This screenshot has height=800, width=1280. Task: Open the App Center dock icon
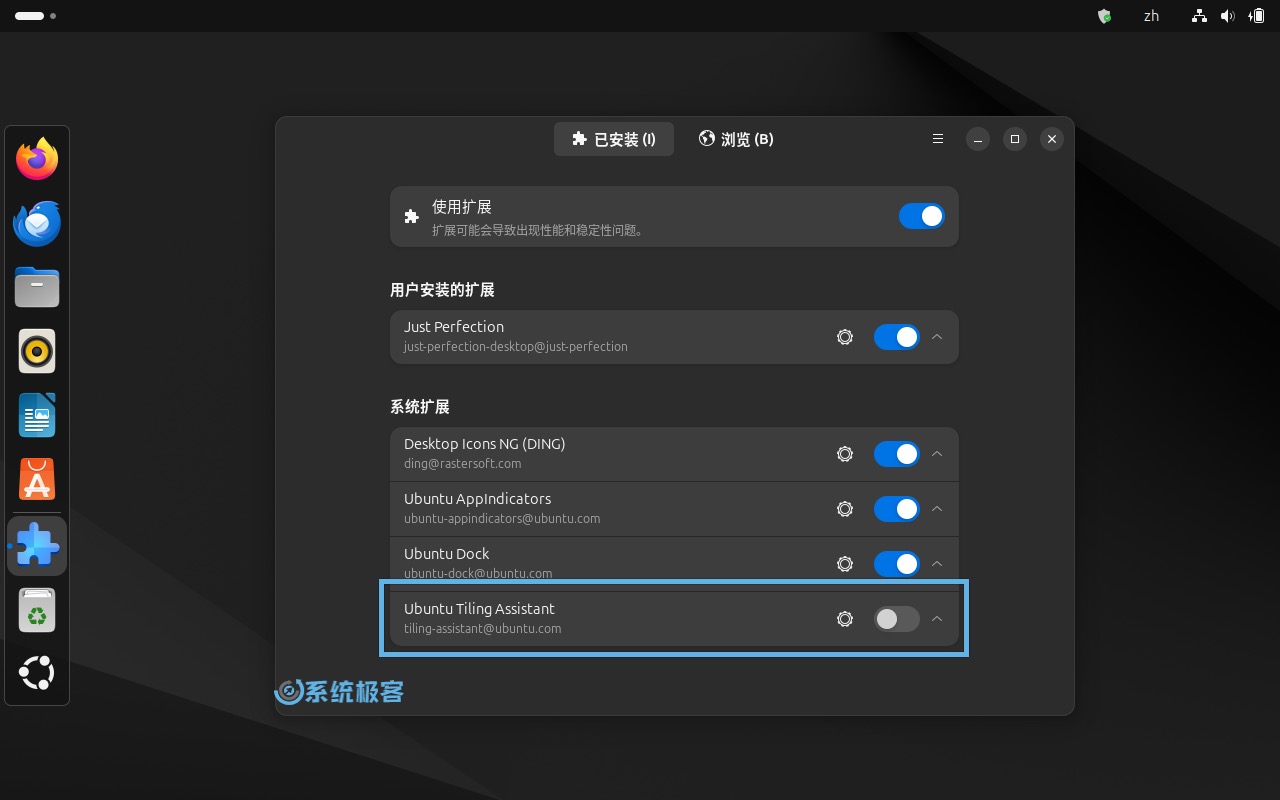37,479
